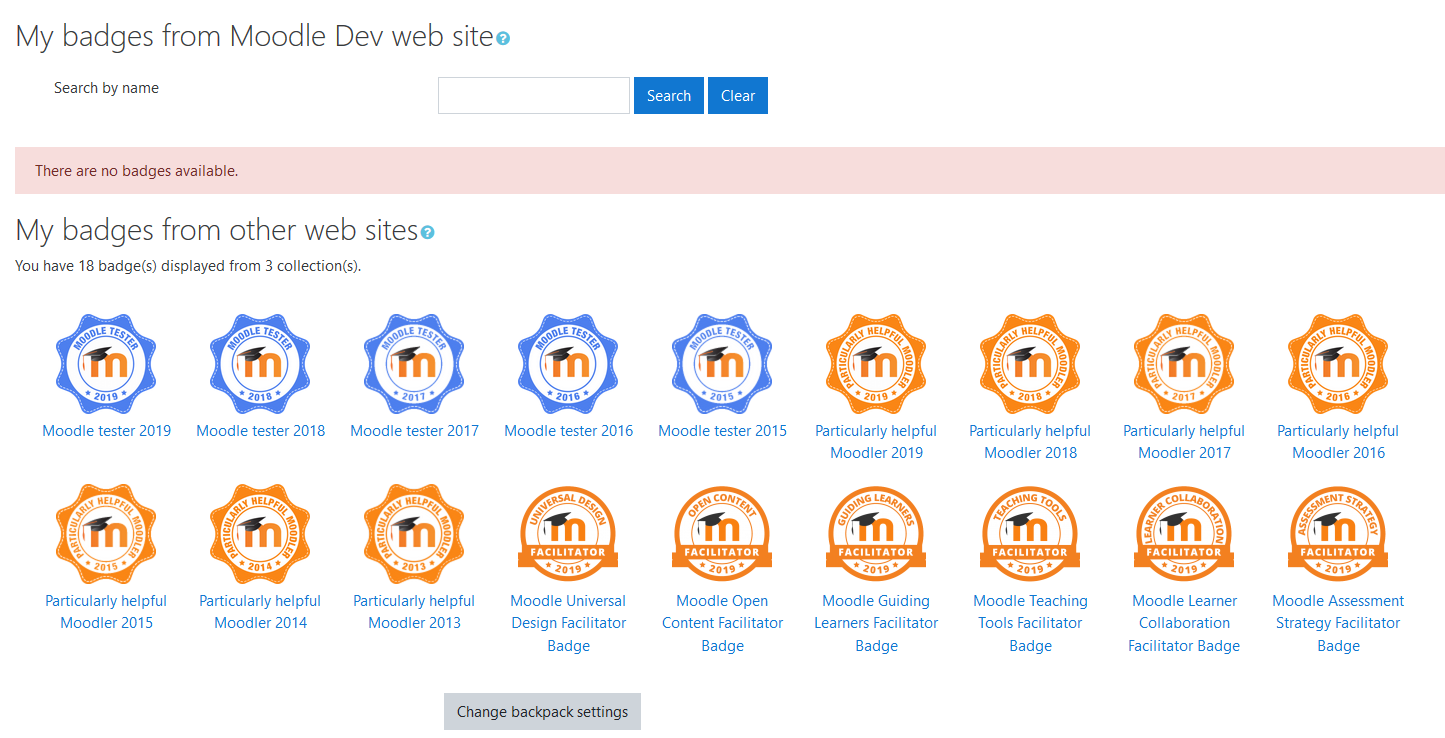Image resolution: width=1445 pixels, height=738 pixels.
Task: Click the 'There are no badges available.' notice
Action: pos(730,171)
